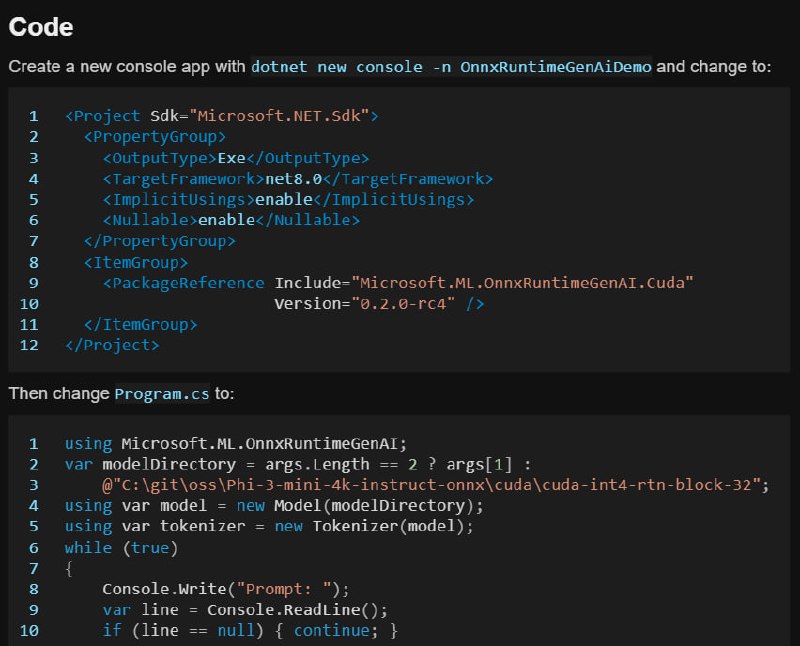Click the Console.ReadLine() call line

(x=245, y=610)
